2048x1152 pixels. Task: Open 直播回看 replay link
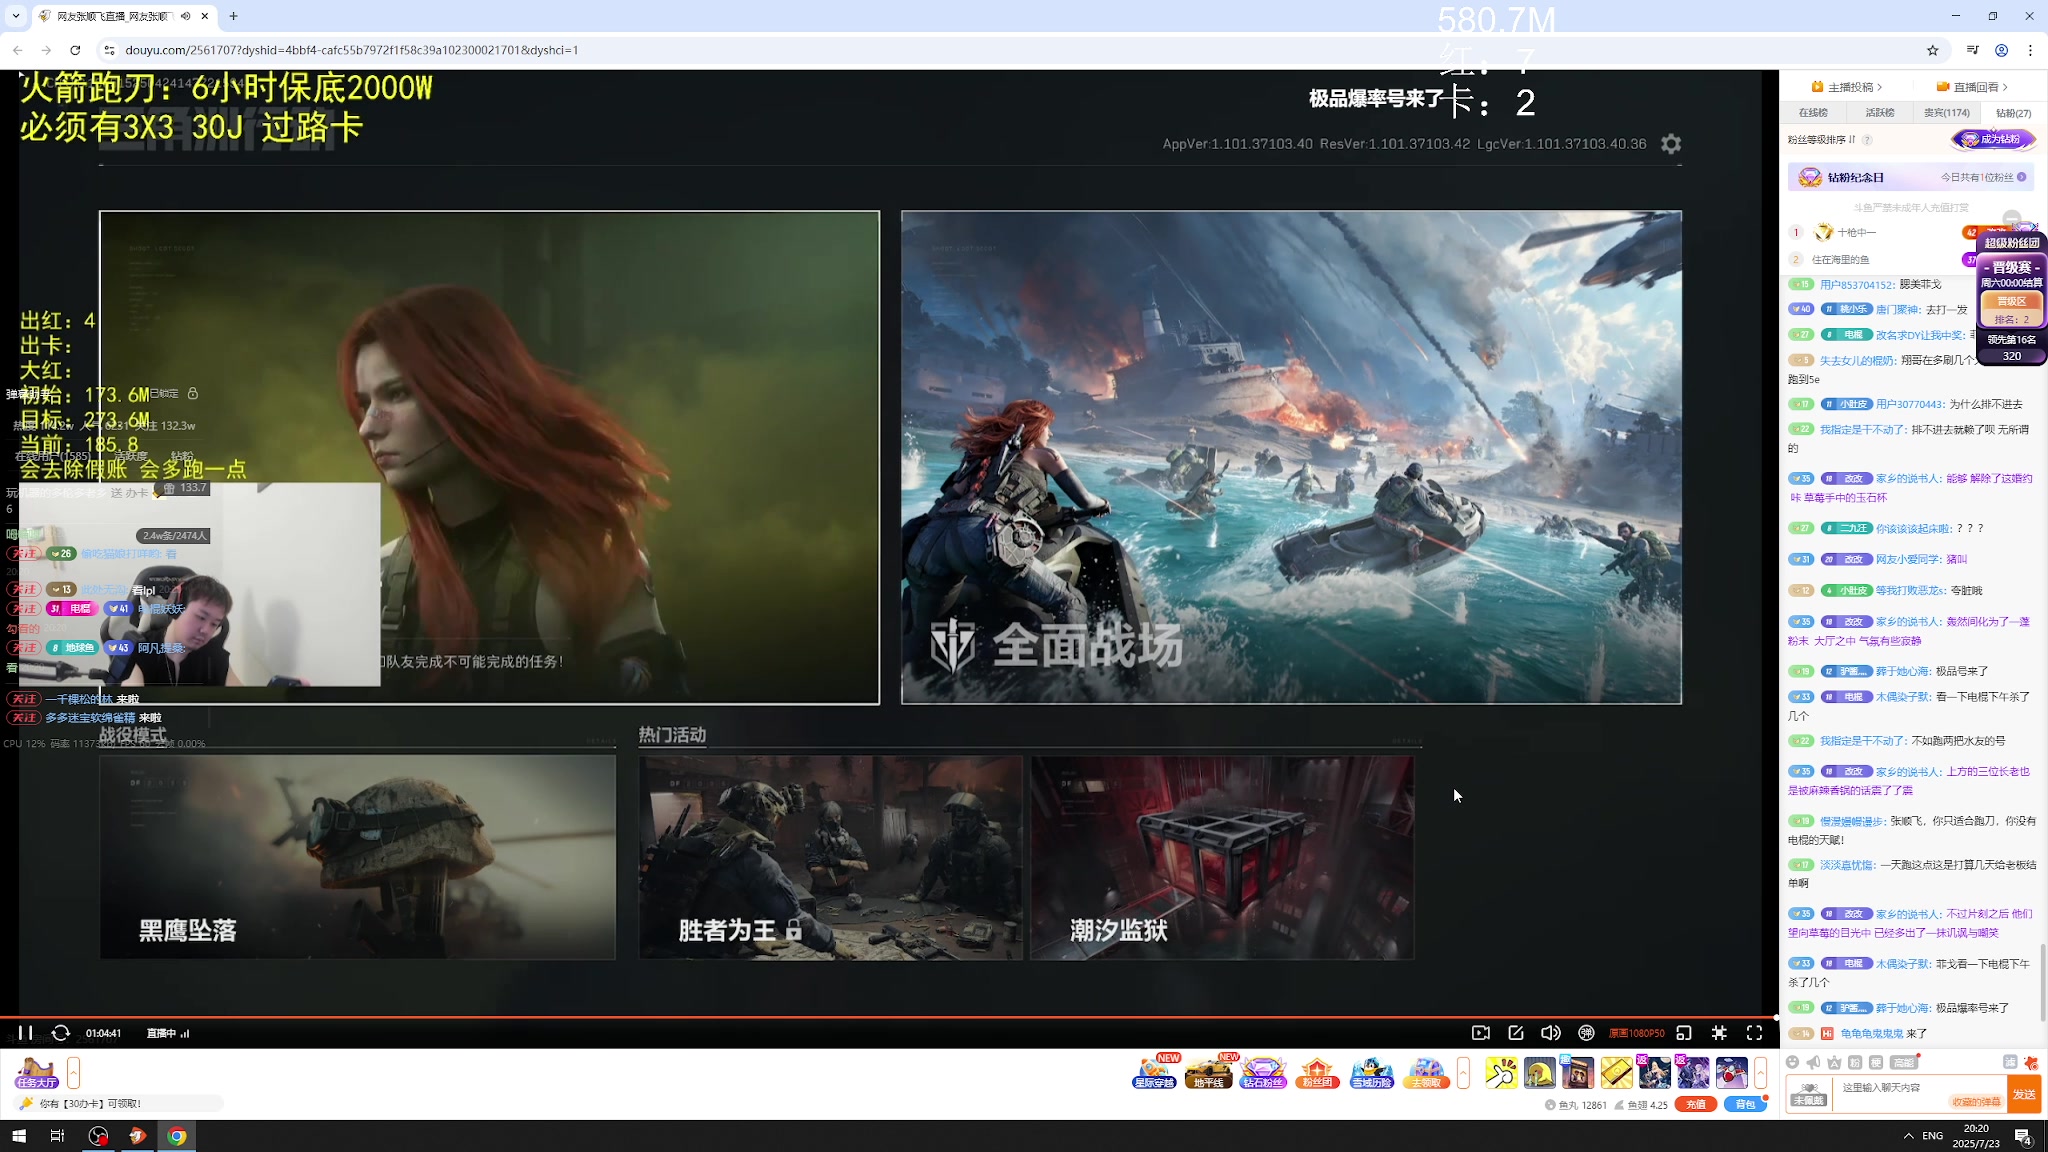(1972, 87)
